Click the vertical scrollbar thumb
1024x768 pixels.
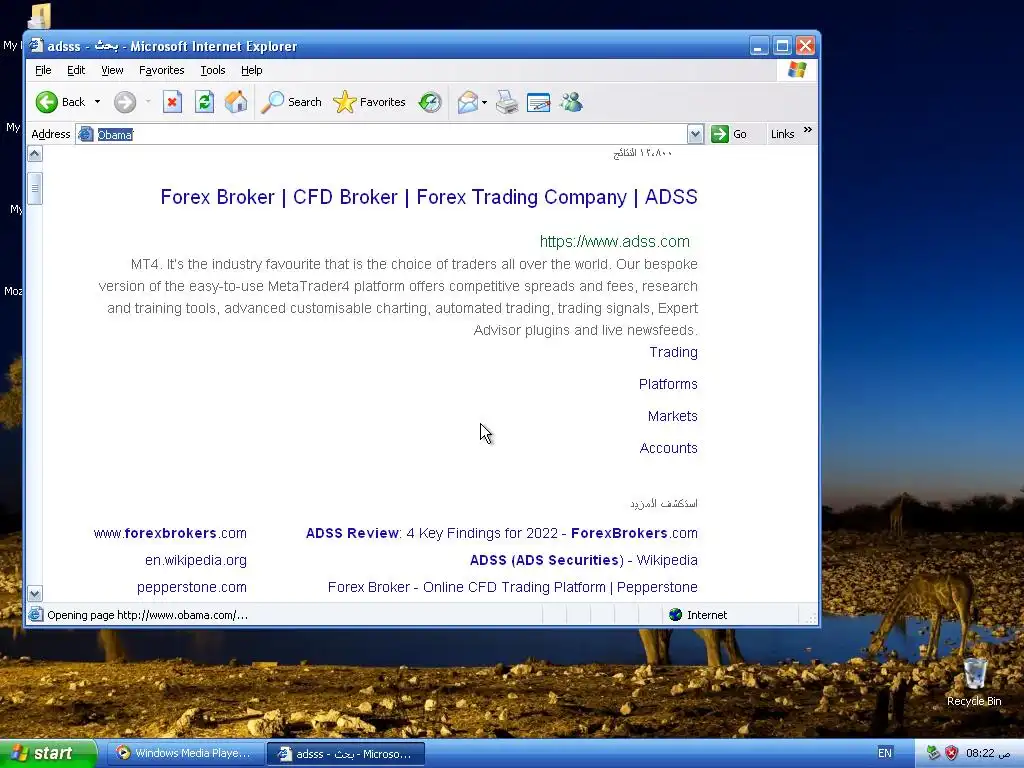pyautogui.click(x=35, y=189)
